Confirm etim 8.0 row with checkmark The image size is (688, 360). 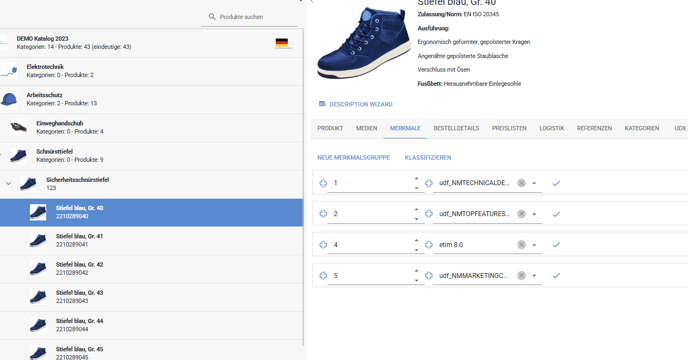556,245
